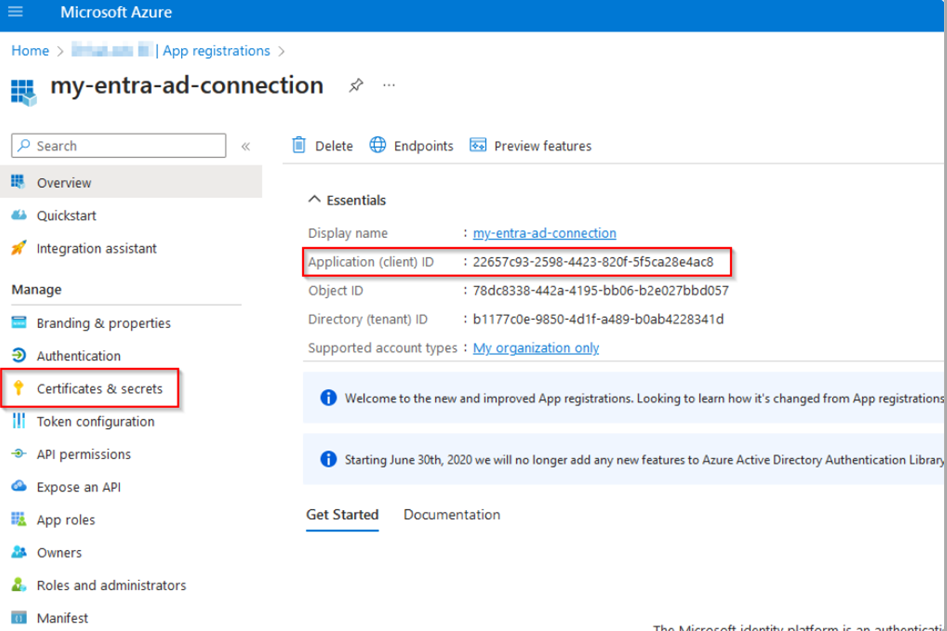
Task: Click the Token configuration icon
Action: (19, 420)
